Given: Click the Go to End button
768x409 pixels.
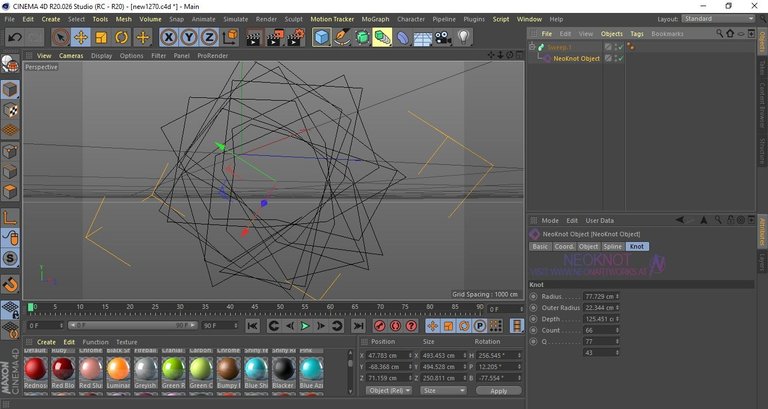Looking at the screenshot, I should 358,326.
